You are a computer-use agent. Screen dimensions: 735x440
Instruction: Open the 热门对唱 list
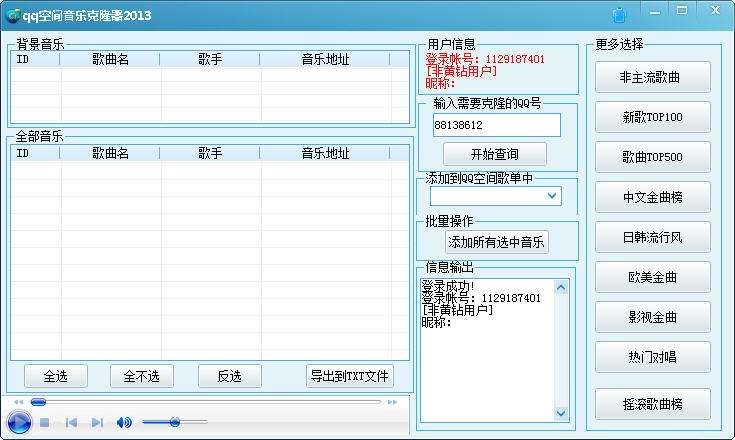coord(652,358)
